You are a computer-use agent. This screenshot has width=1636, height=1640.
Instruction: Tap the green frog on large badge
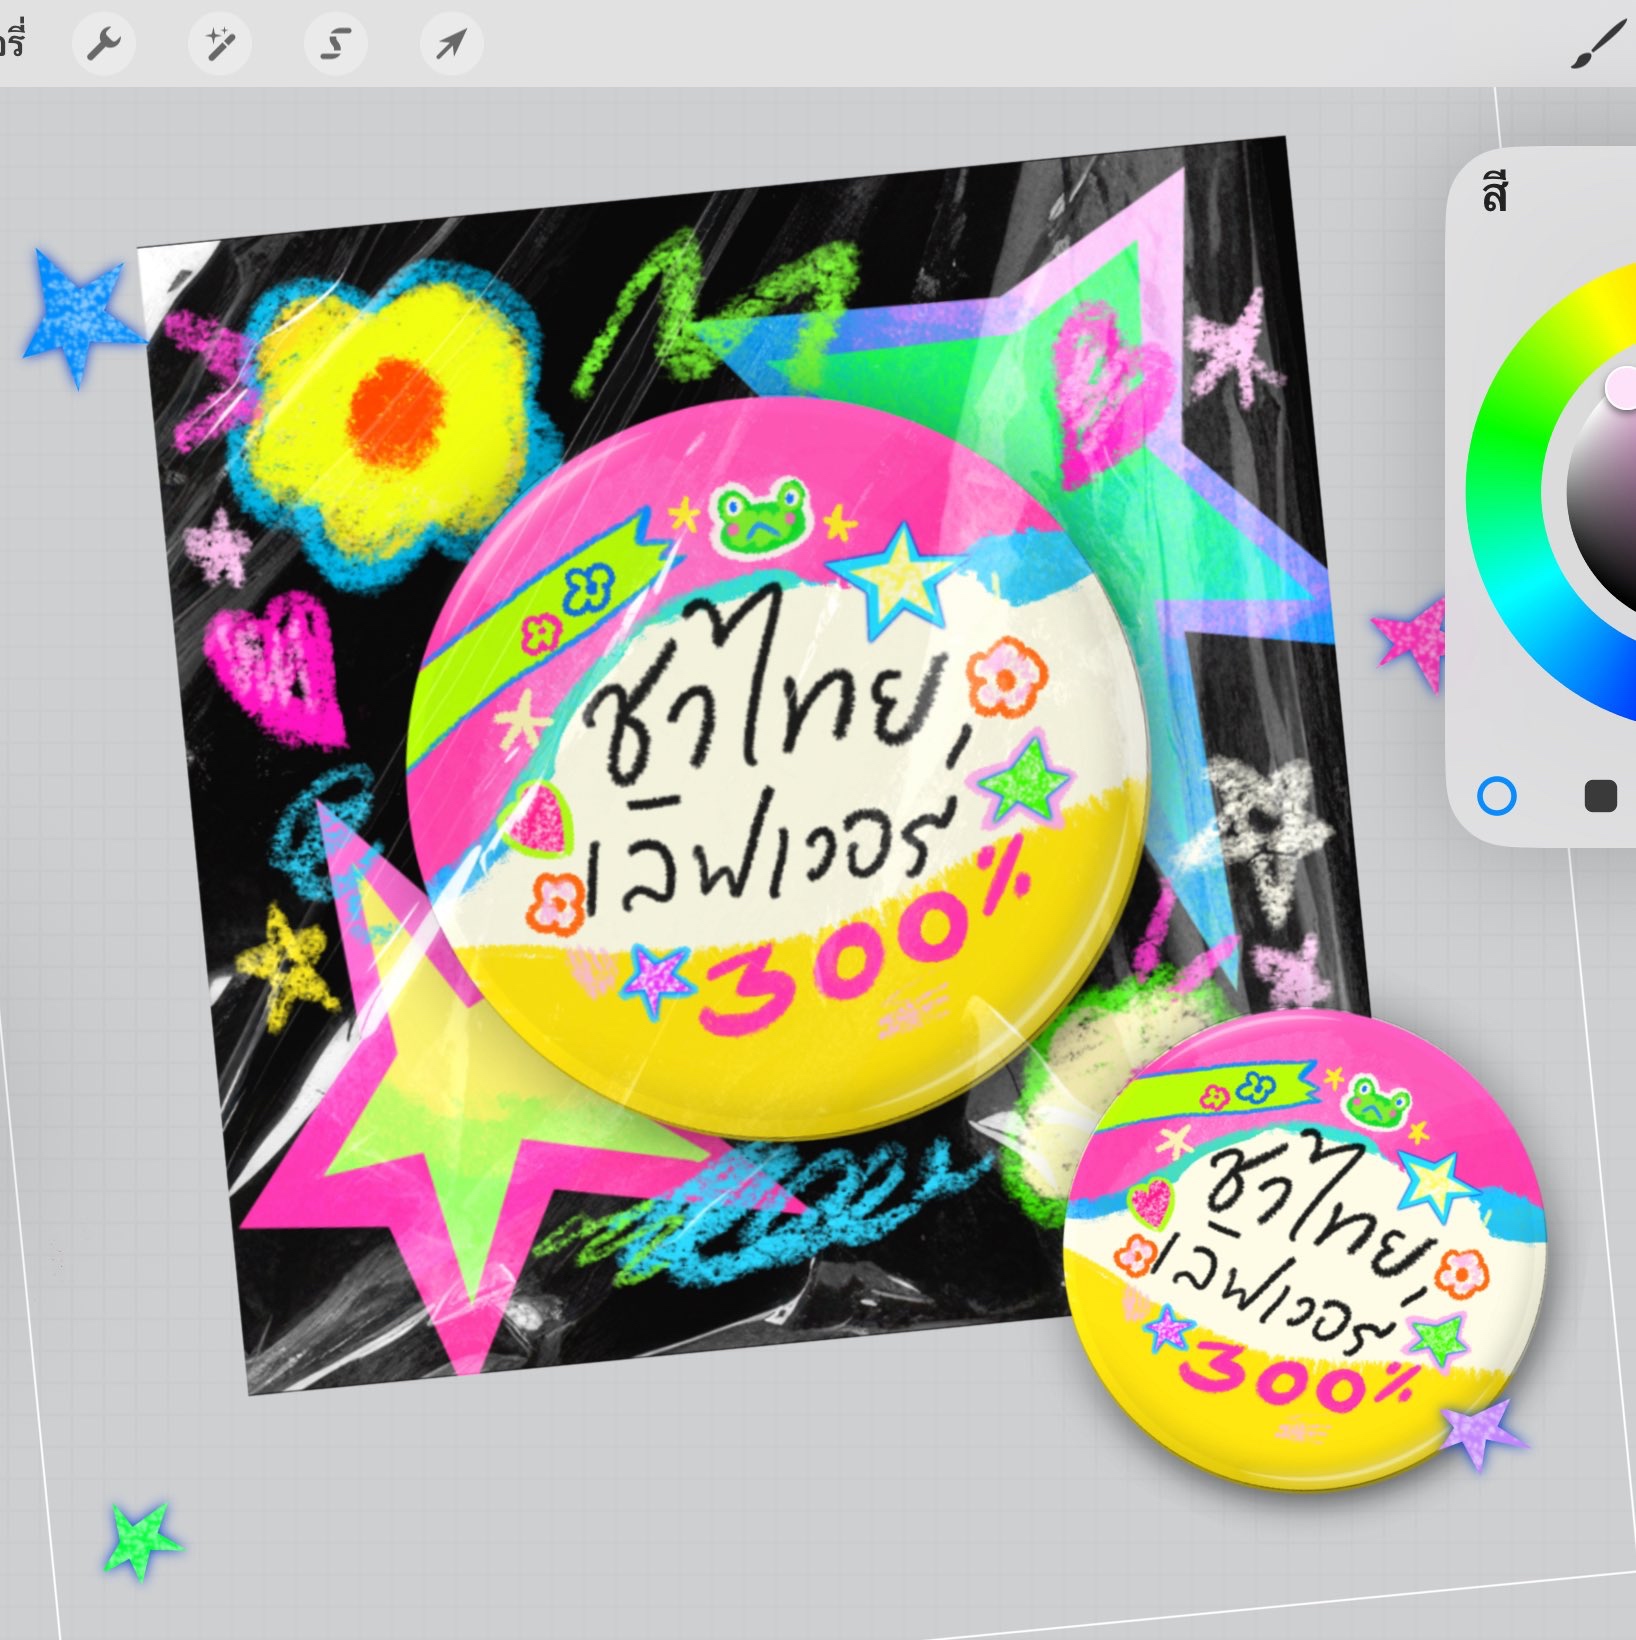pos(760,515)
